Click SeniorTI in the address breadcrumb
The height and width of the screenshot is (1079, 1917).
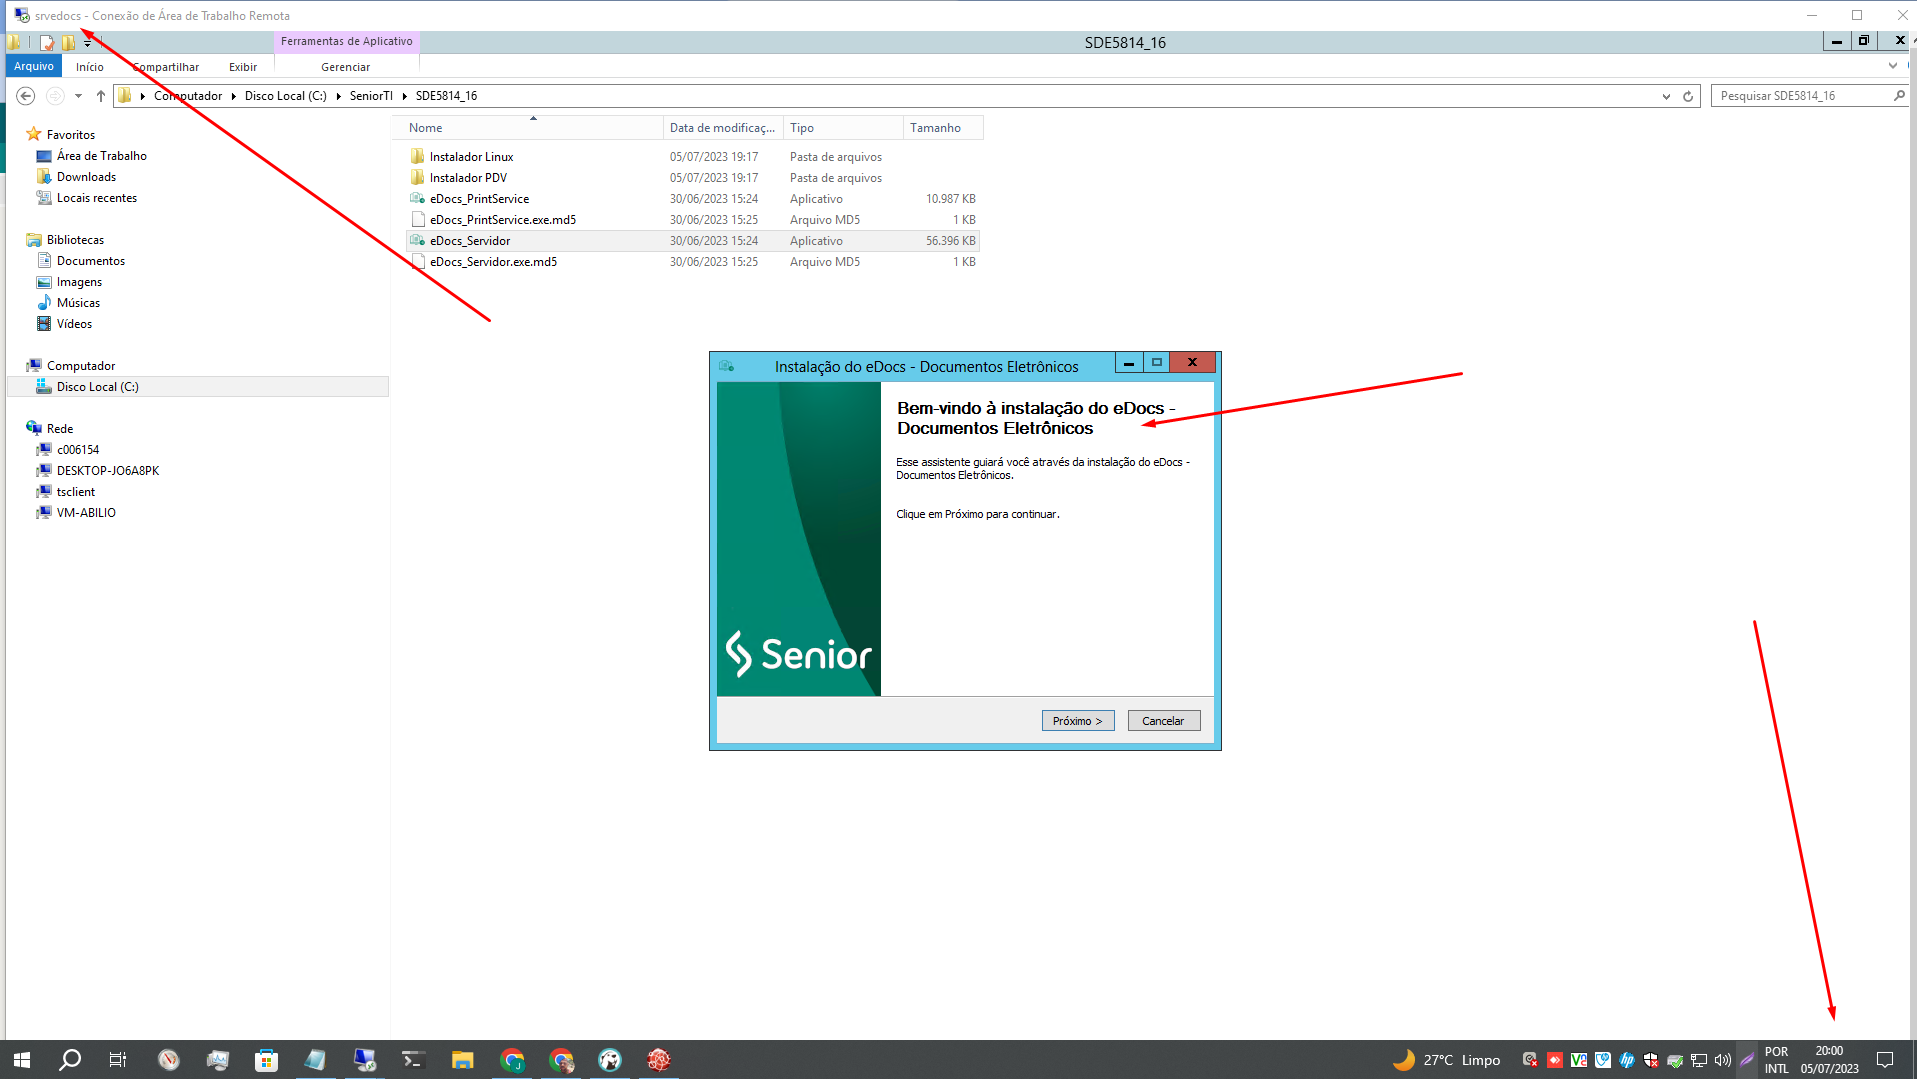[371, 96]
